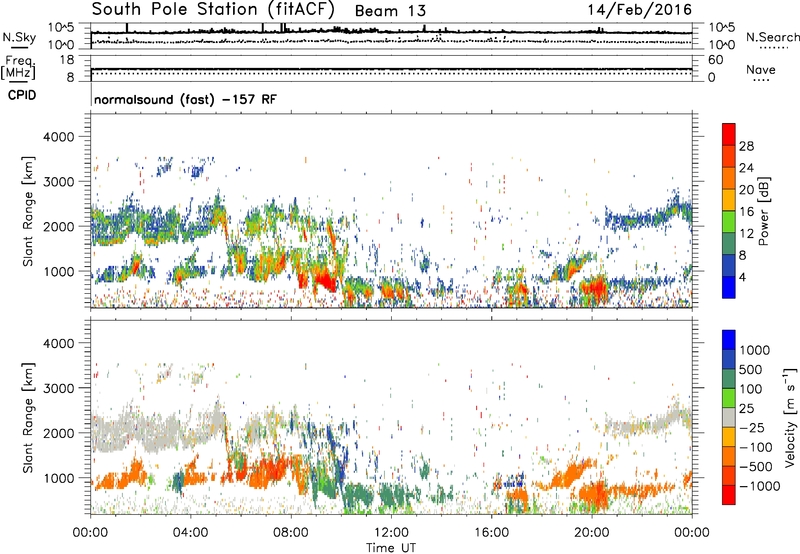Click the N.Search legend label

[773, 37]
